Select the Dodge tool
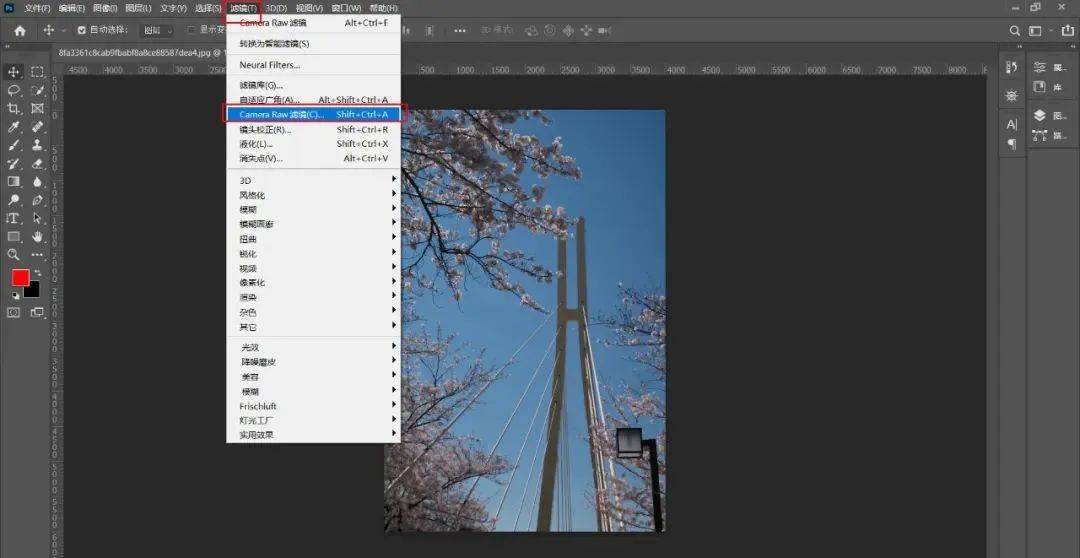Screen dimensions: 1080x558 13,200
